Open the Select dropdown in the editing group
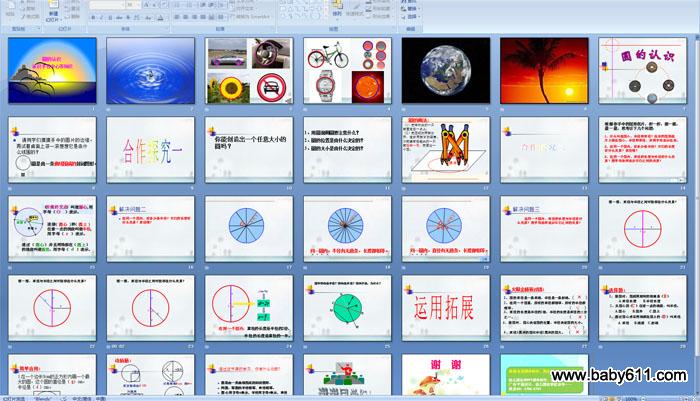The width and height of the screenshot is (700, 401). click(x=410, y=17)
